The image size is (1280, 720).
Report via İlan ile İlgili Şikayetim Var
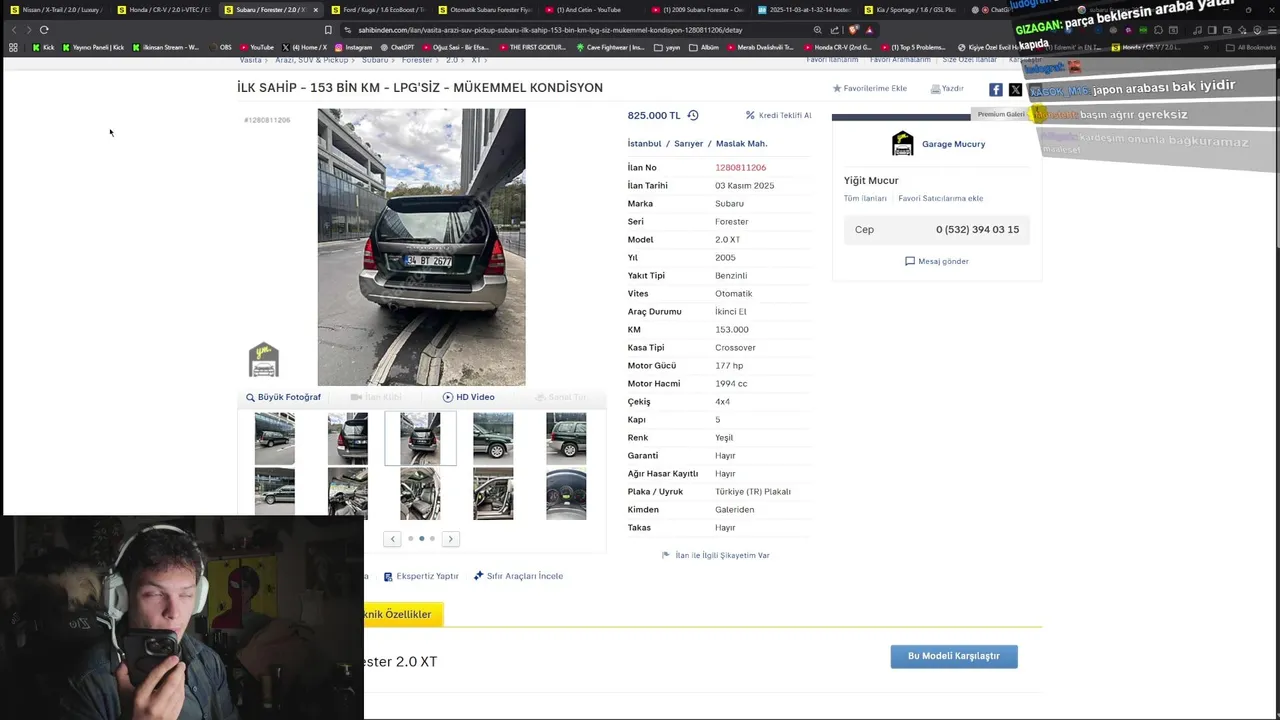pos(716,555)
